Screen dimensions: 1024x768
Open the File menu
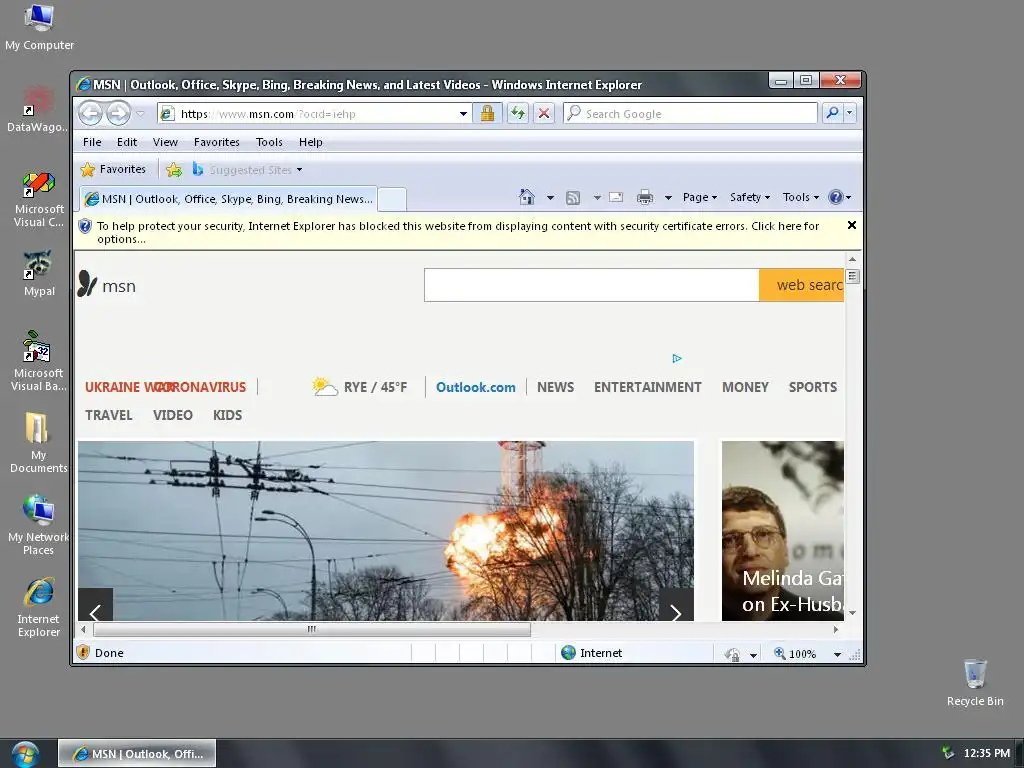click(x=92, y=142)
